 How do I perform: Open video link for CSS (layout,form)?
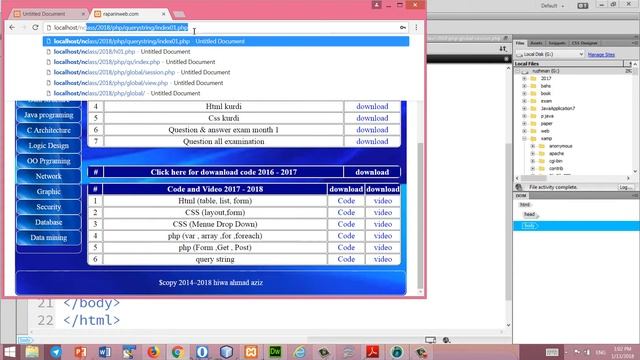[x=383, y=213]
